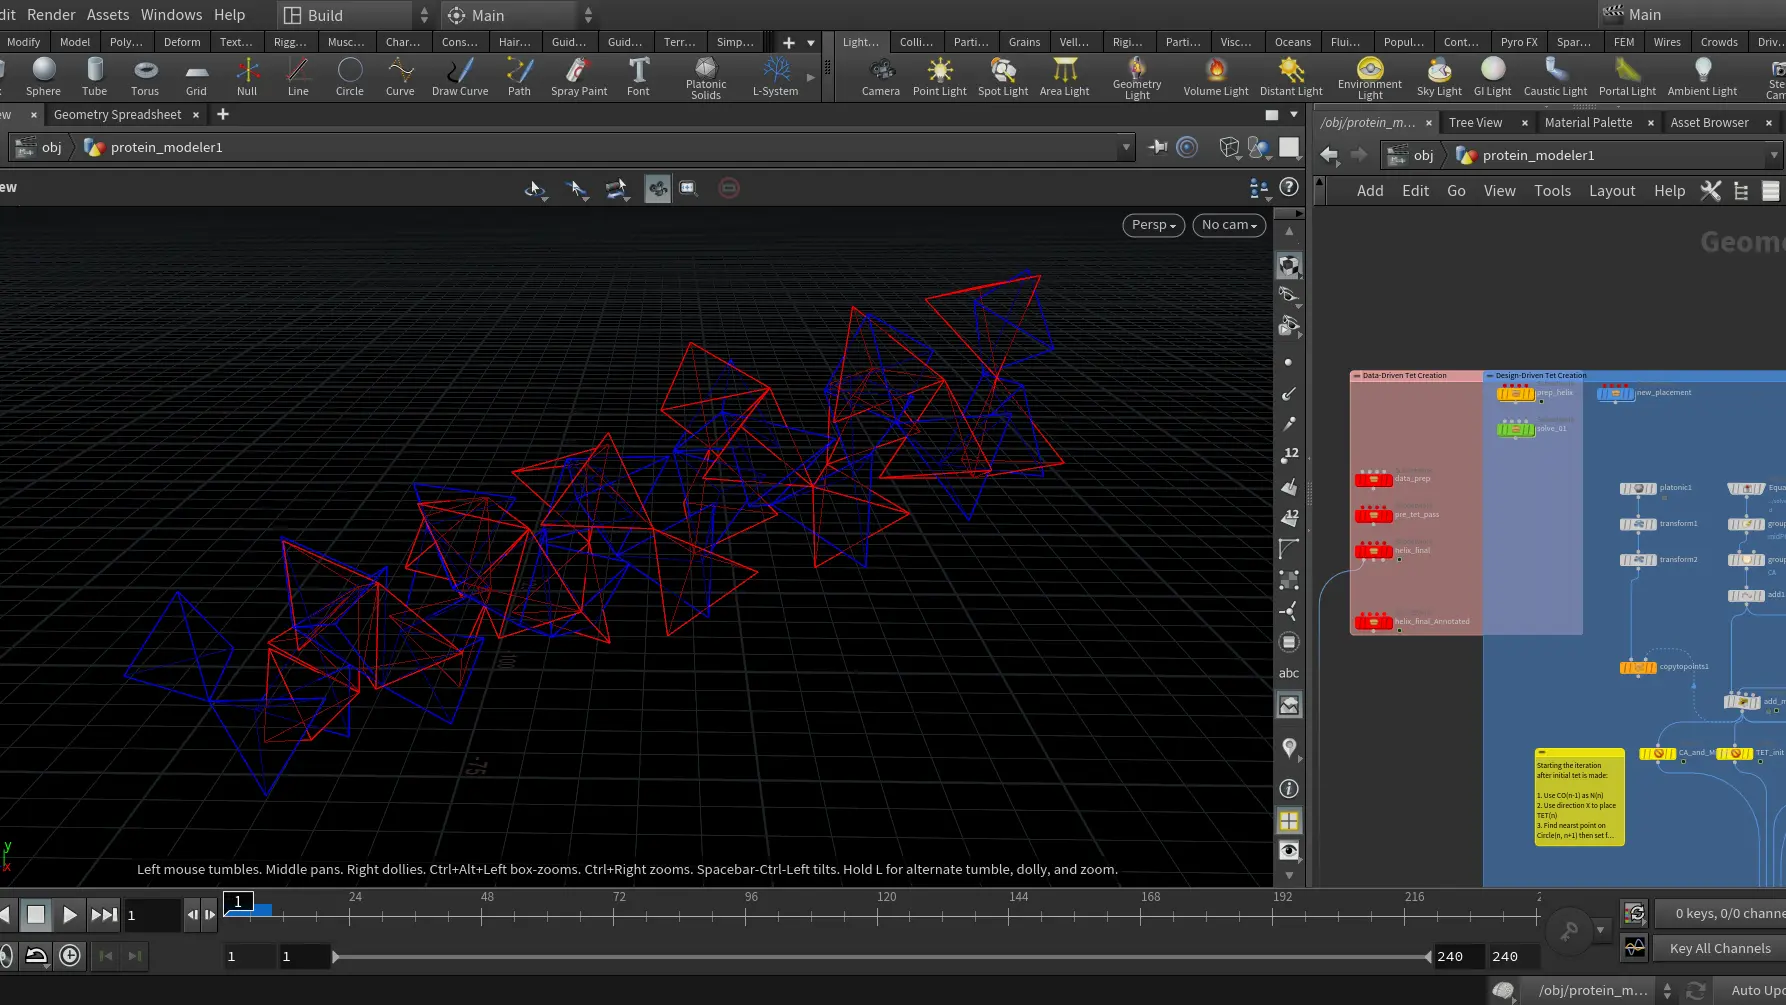The image size is (1786, 1005).
Task: Toggle real-time playback clock button
Action: (70, 956)
